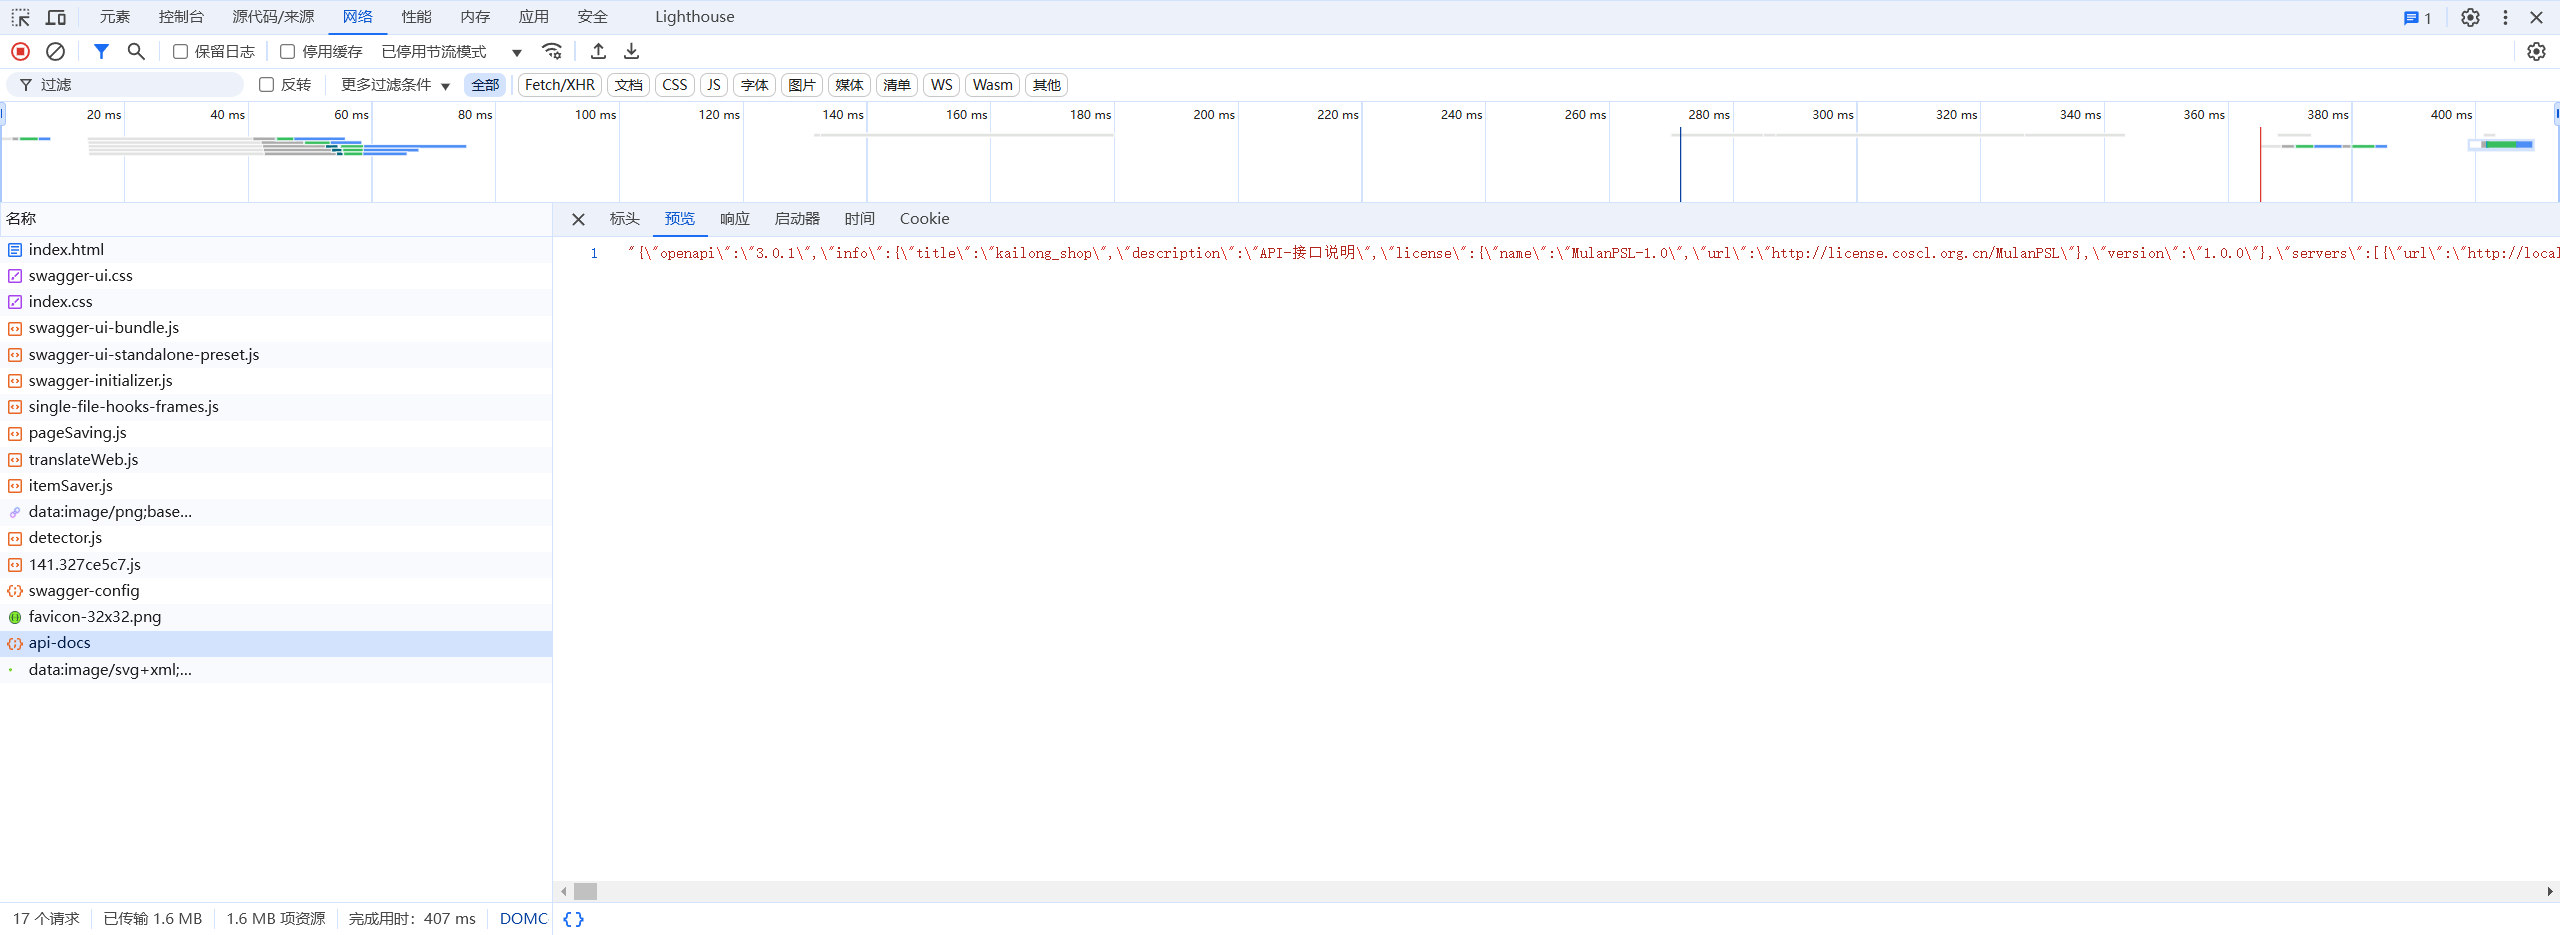Switch to the 元素 panel tab
The height and width of the screenshot is (935, 2560).
coord(115,17)
